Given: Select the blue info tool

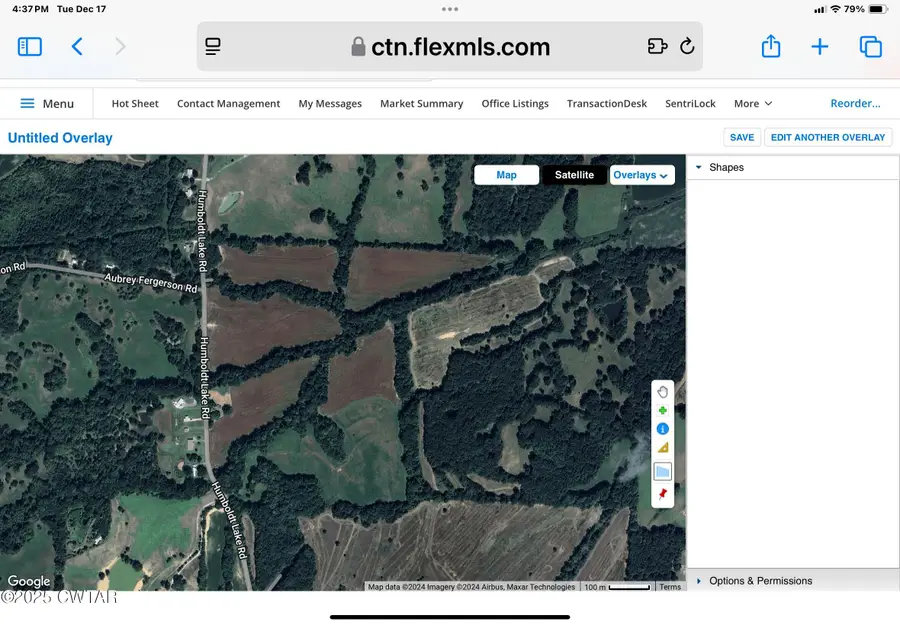Looking at the screenshot, I should point(662,428).
